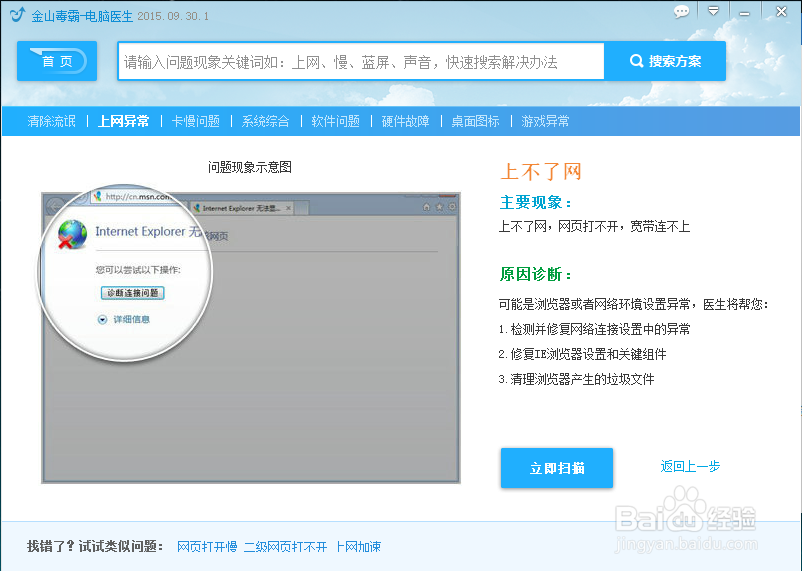Viewport: 802px width, 571px height.
Task: Switch to 软件问题 tab
Action: 336,121
